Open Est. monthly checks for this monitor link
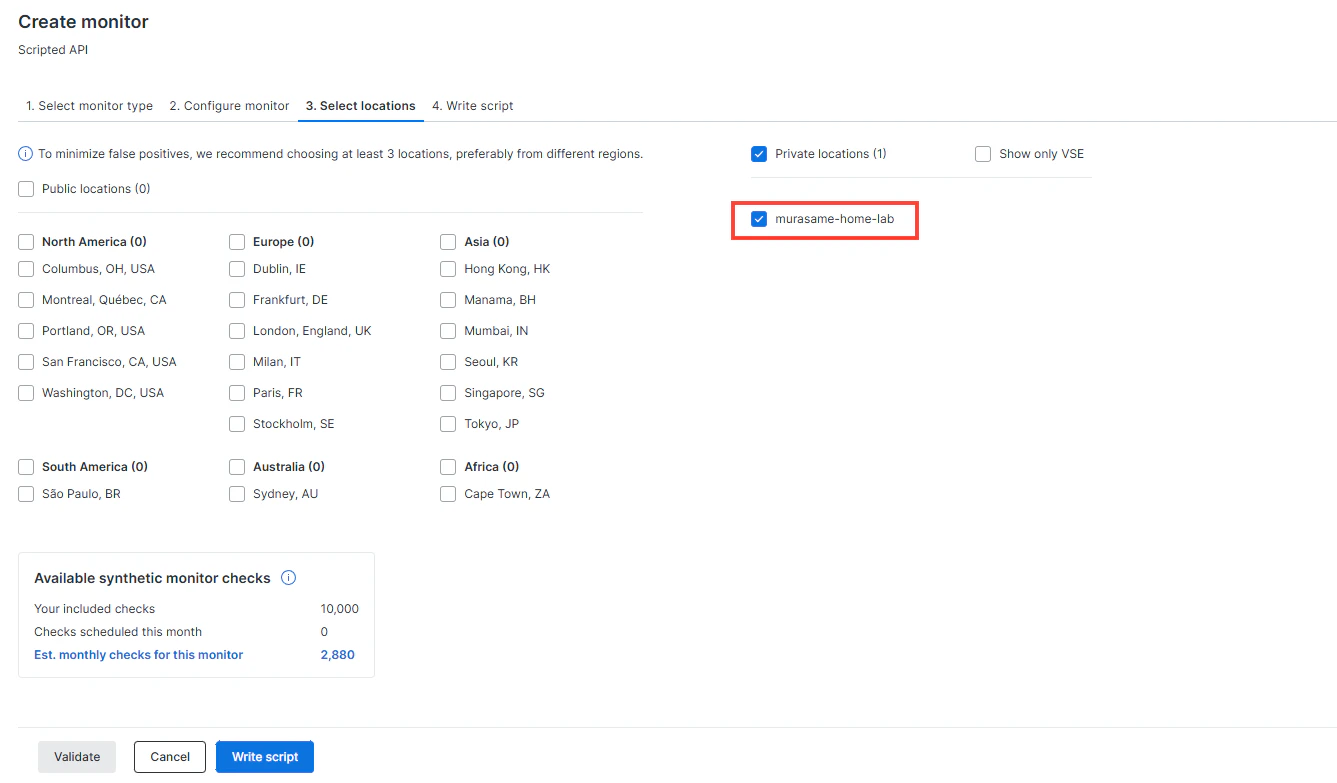 tap(139, 655)
